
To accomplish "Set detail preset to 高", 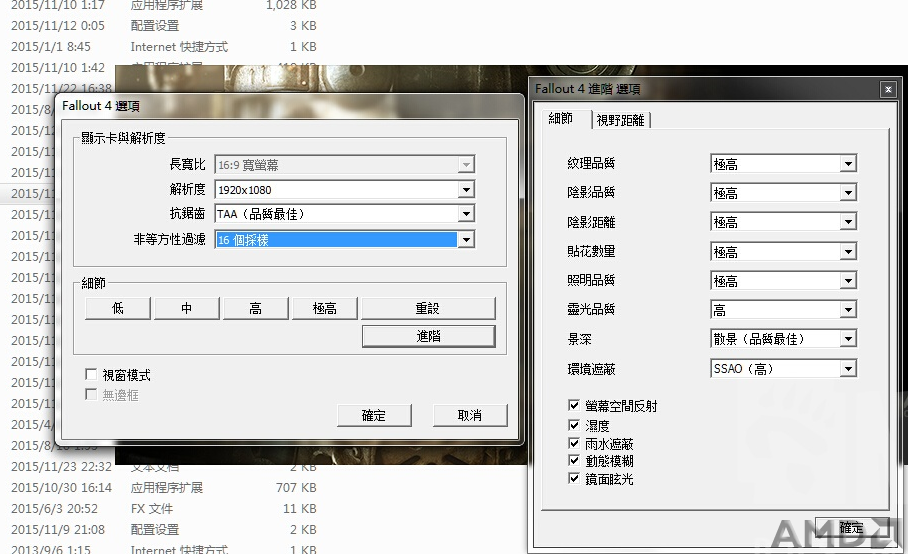I will 255,308.
